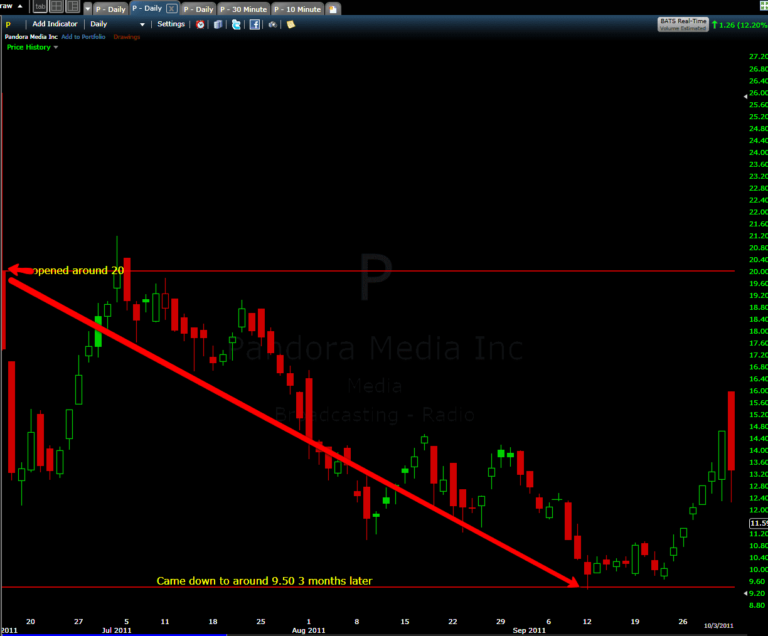Click the binoculars icon in toolbar
This screenshot has width=768, height=636.
(273, 24)
